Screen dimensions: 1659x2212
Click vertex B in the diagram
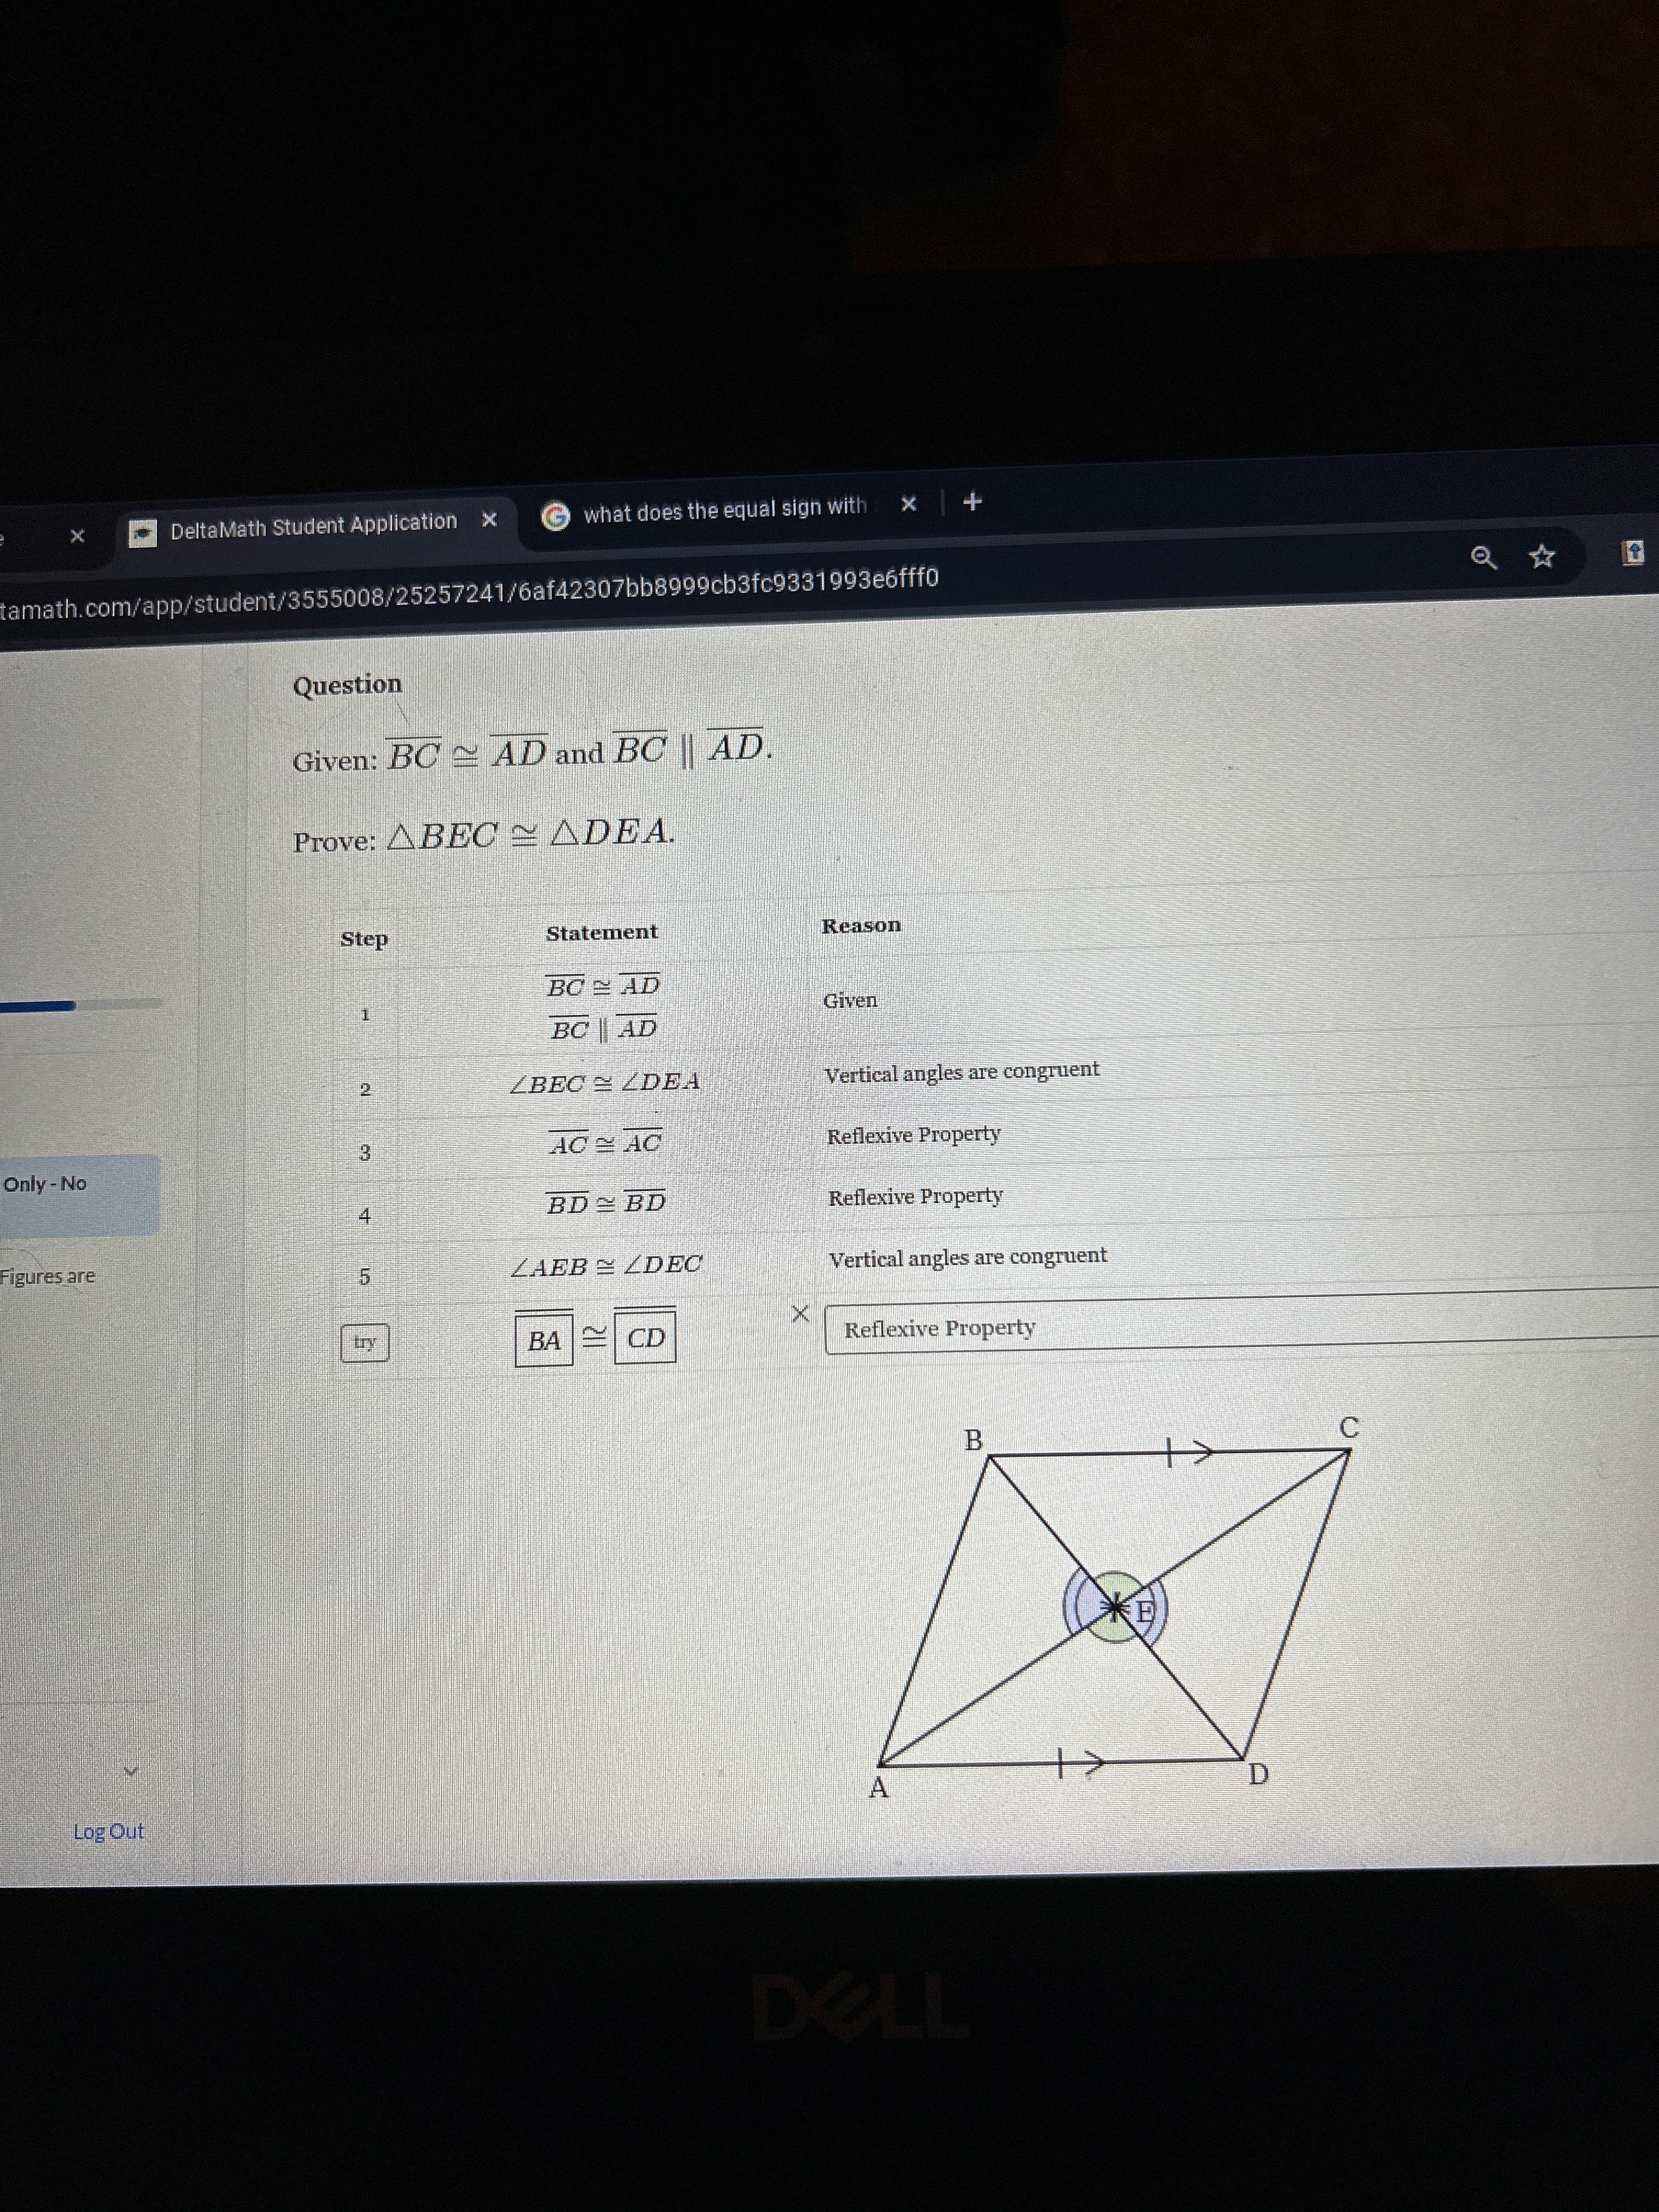(973, 1440)
